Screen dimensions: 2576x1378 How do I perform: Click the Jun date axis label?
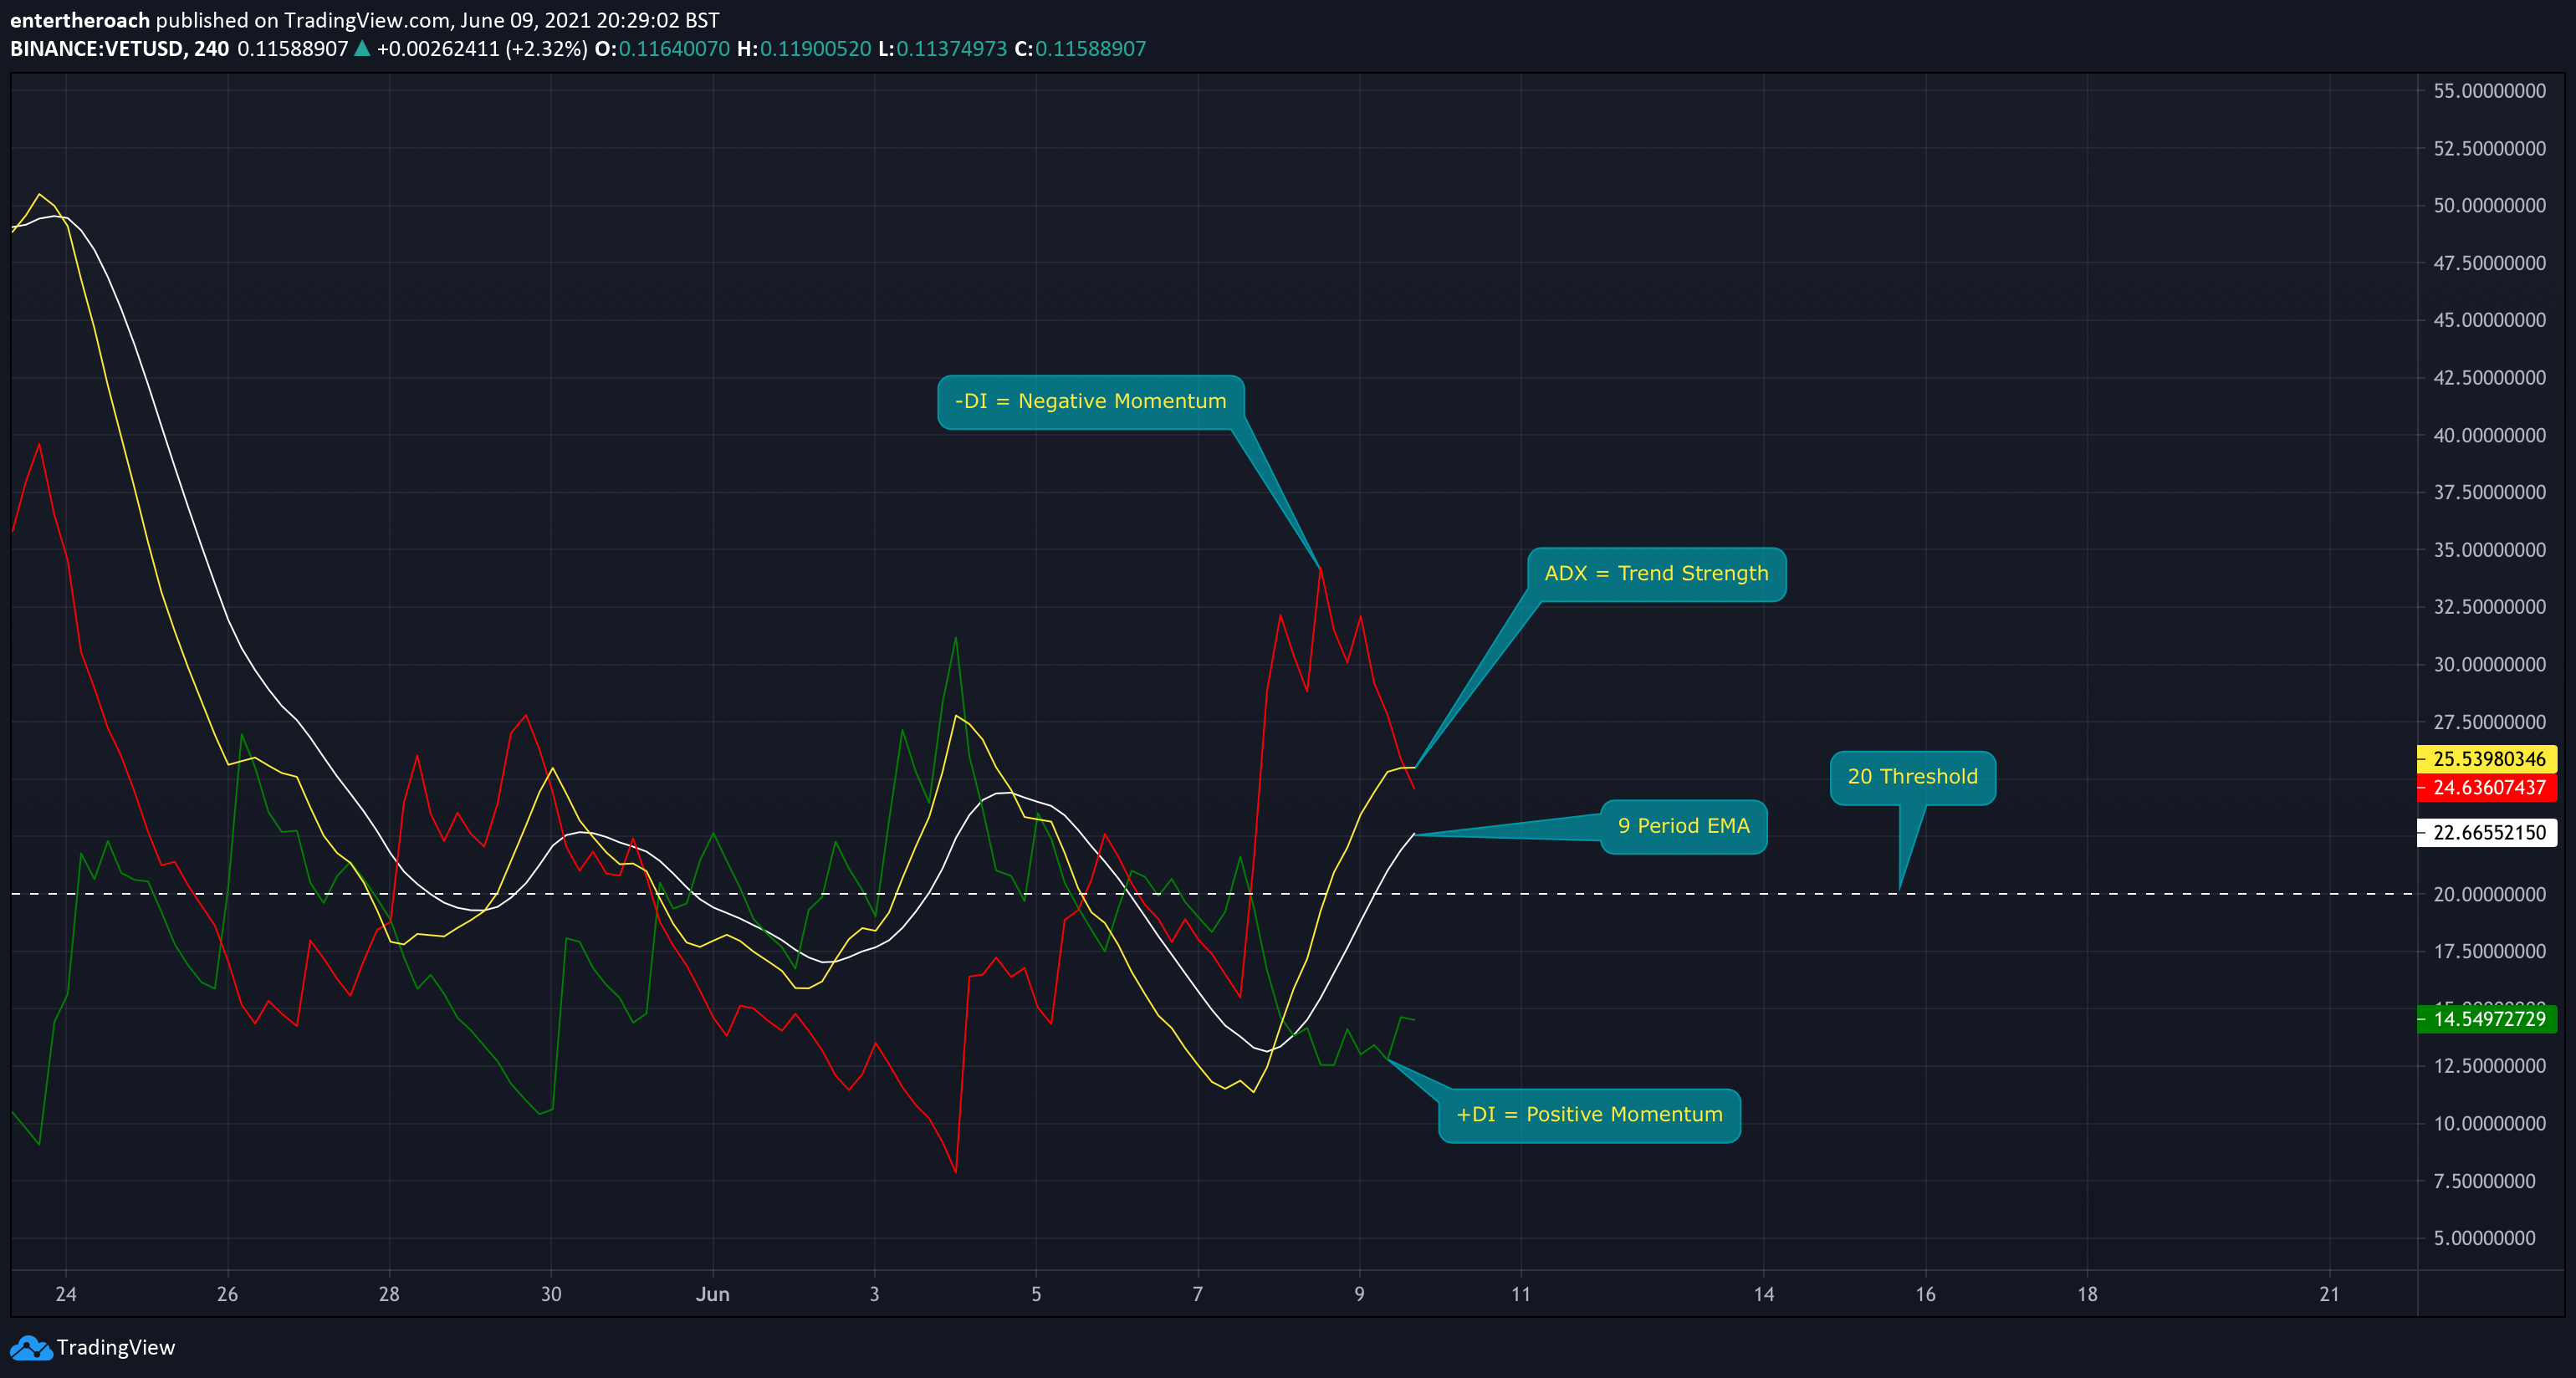pyautogui.click(x=713, y=1295)
